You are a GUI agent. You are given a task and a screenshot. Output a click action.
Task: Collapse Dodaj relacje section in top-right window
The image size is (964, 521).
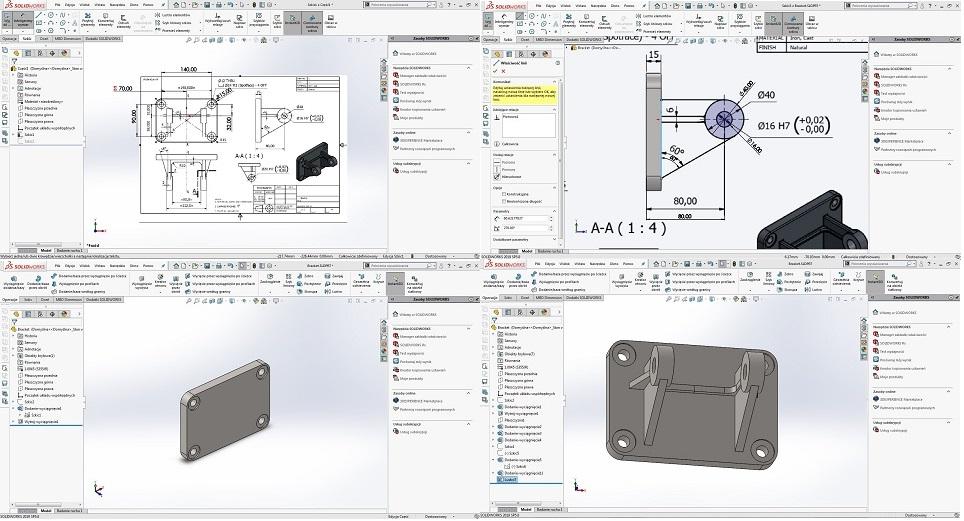[x=554, y=154]
